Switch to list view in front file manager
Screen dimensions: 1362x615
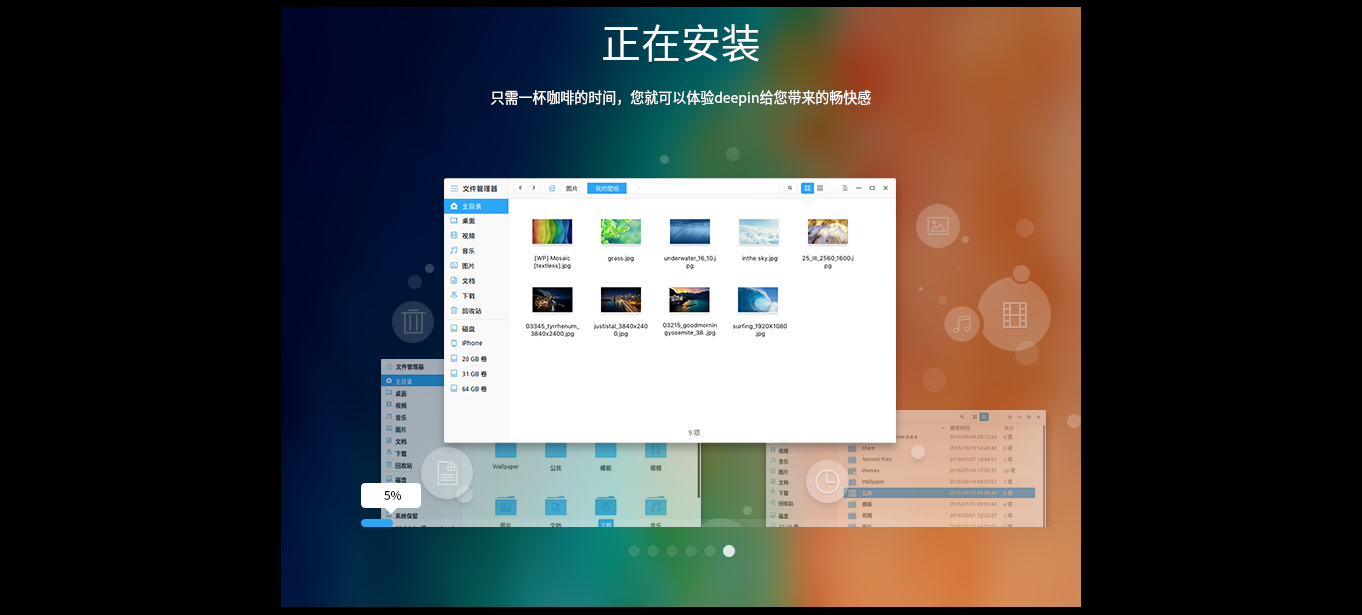tap(820, 188)
